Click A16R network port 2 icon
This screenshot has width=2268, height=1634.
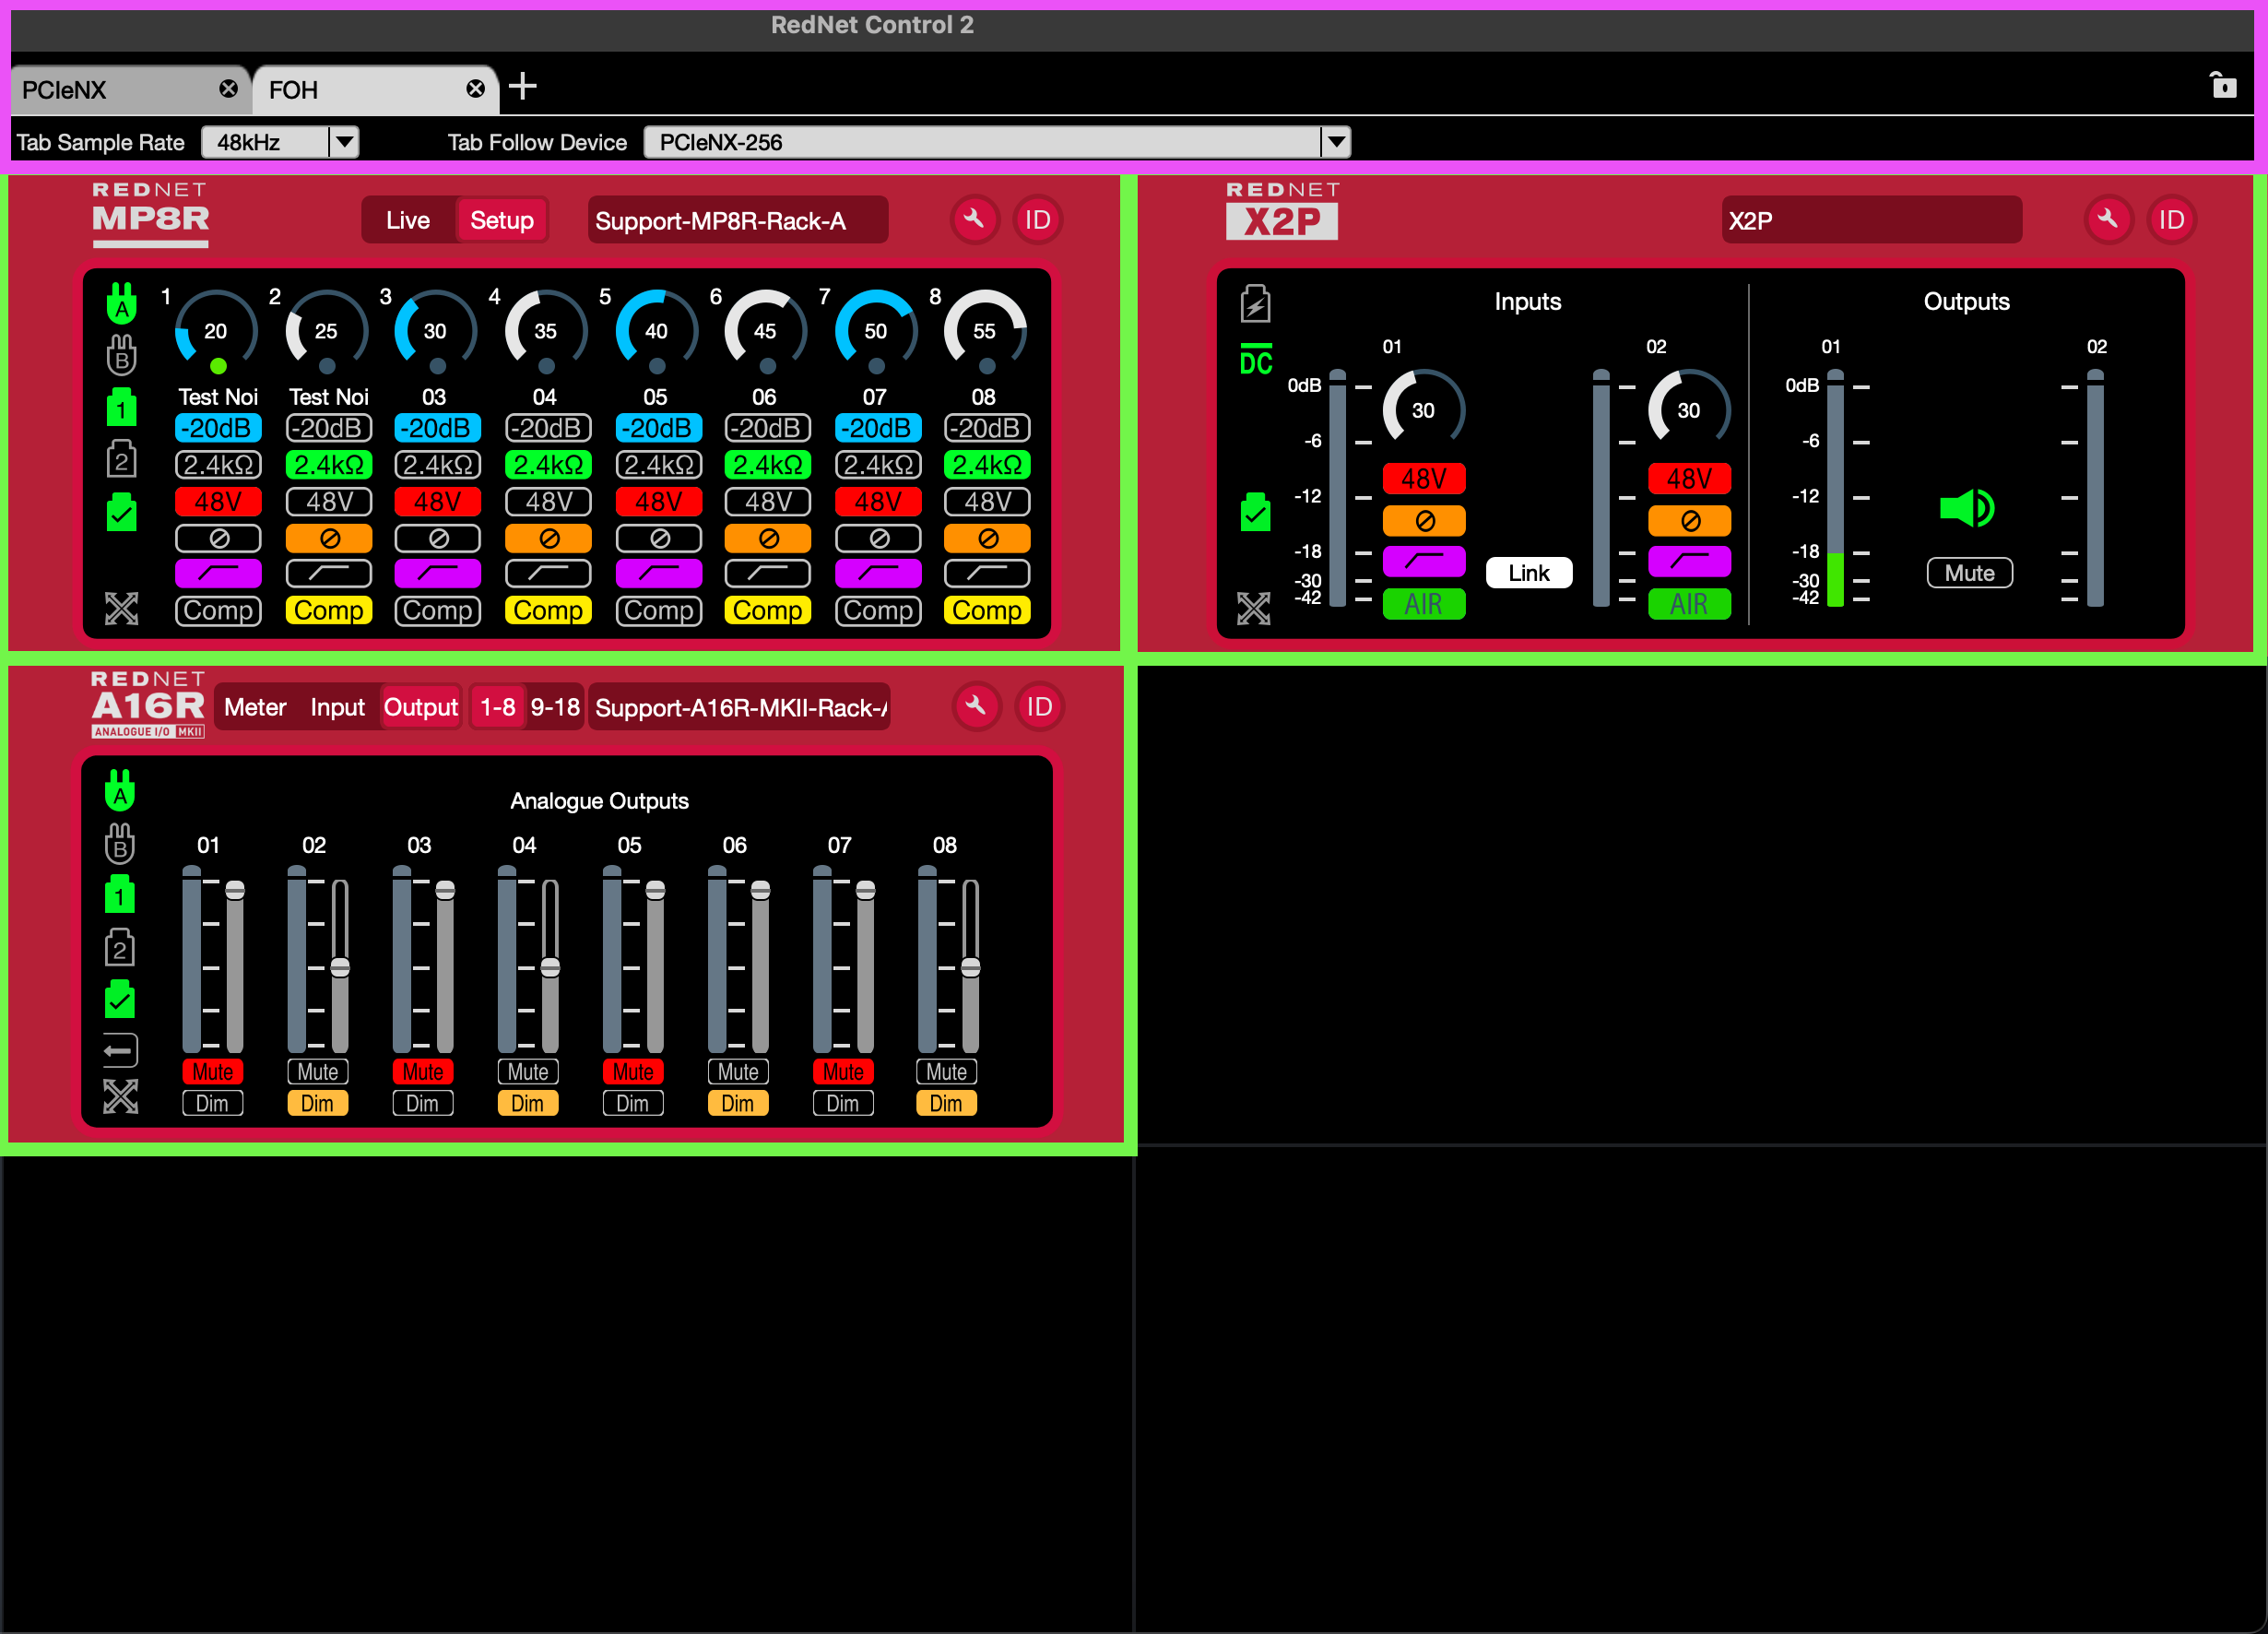[120, 947]
